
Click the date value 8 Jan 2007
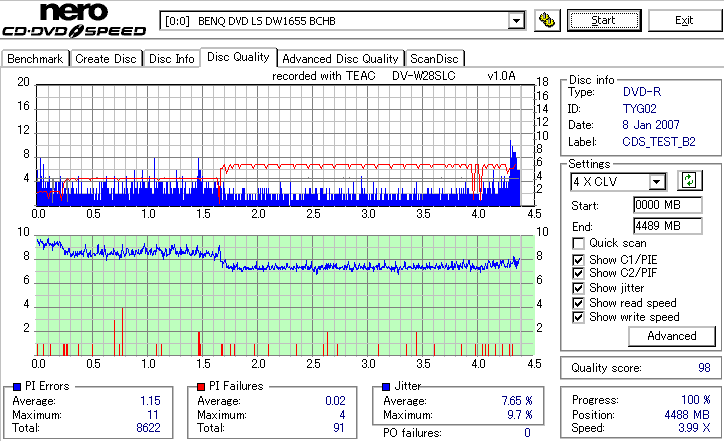pos(651,125)
